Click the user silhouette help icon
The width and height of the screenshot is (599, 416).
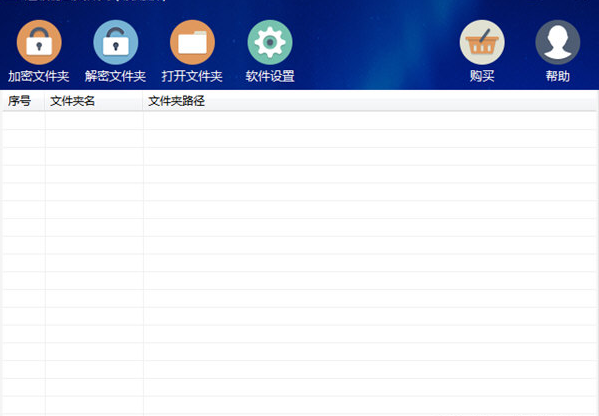click(558, 42)
